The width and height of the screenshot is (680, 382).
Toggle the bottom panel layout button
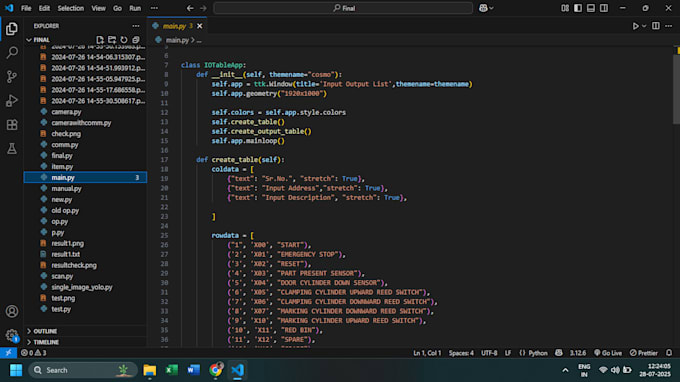click(x=591, y=8)
